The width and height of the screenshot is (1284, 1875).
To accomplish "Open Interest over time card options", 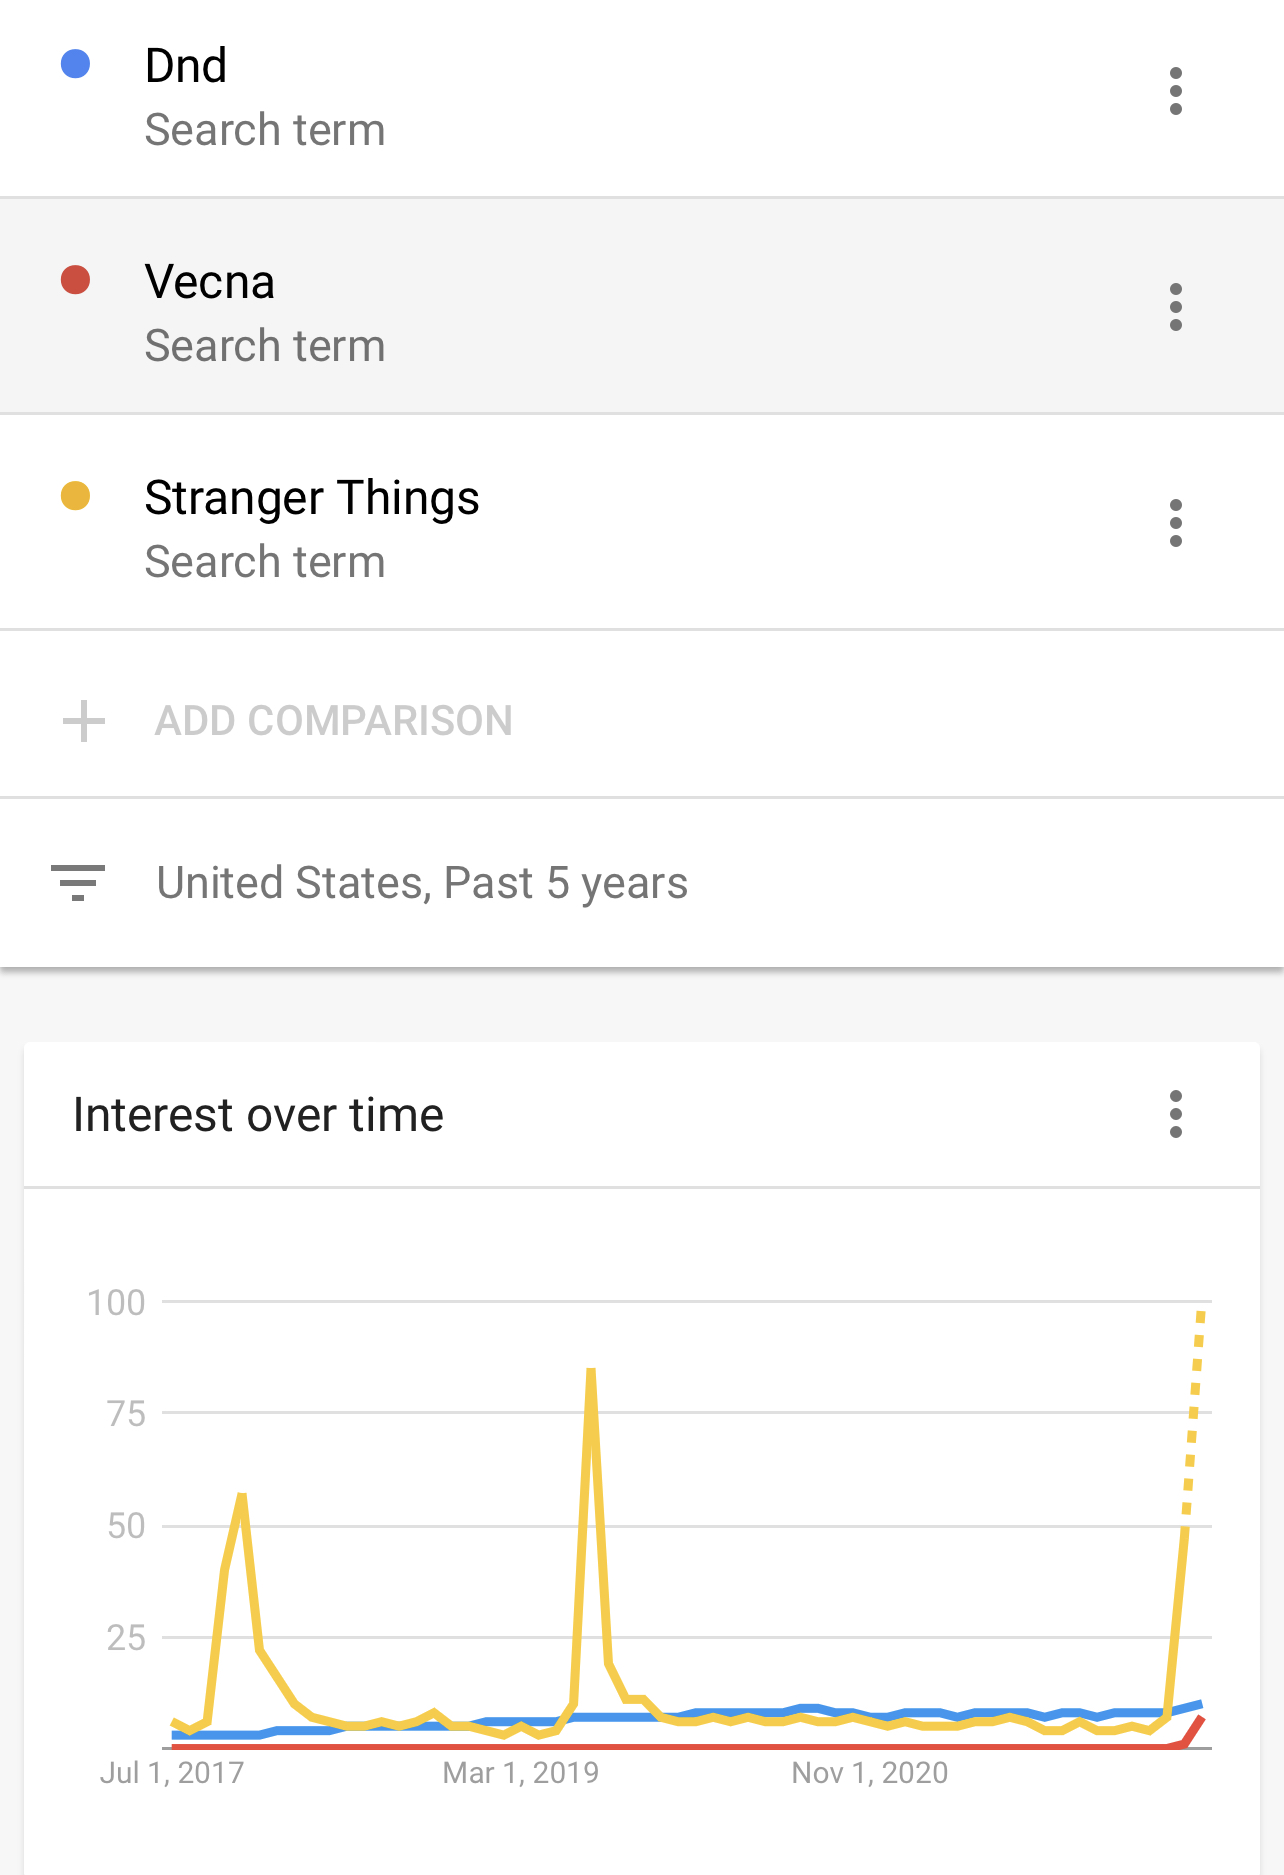I will pos(1175,1114).
